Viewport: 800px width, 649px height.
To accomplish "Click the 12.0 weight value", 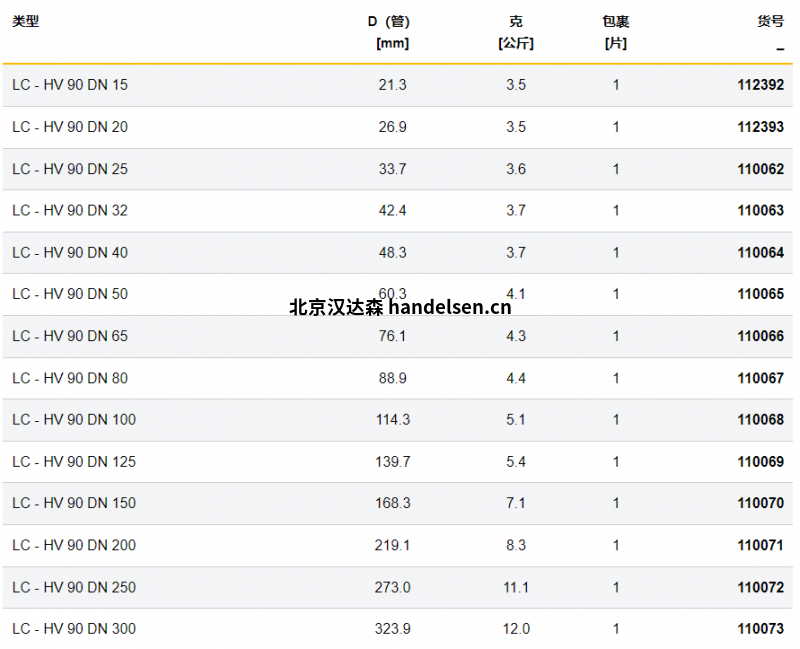I will click(516, 629).
